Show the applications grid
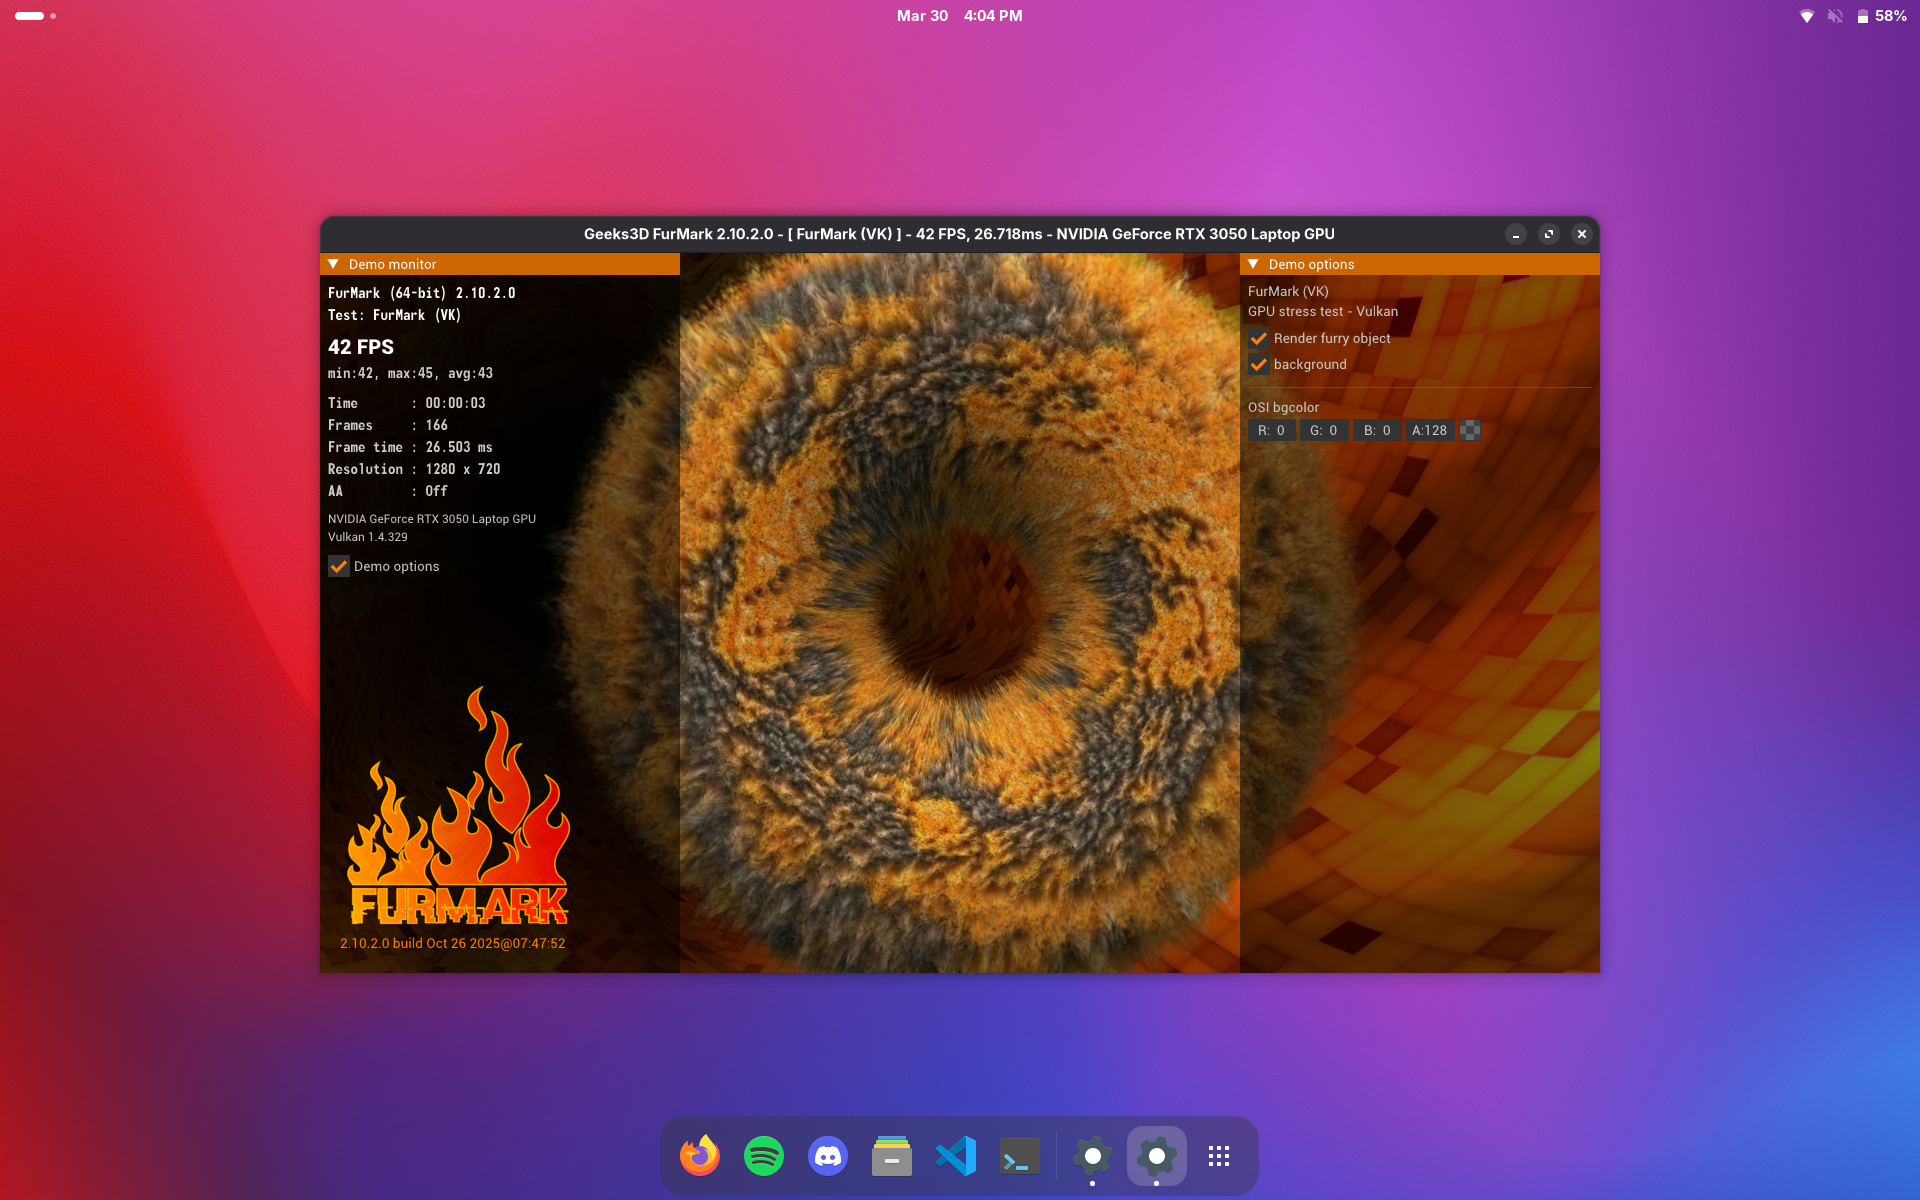The image size is (1920, 1200). [x=1219, y=1156]
